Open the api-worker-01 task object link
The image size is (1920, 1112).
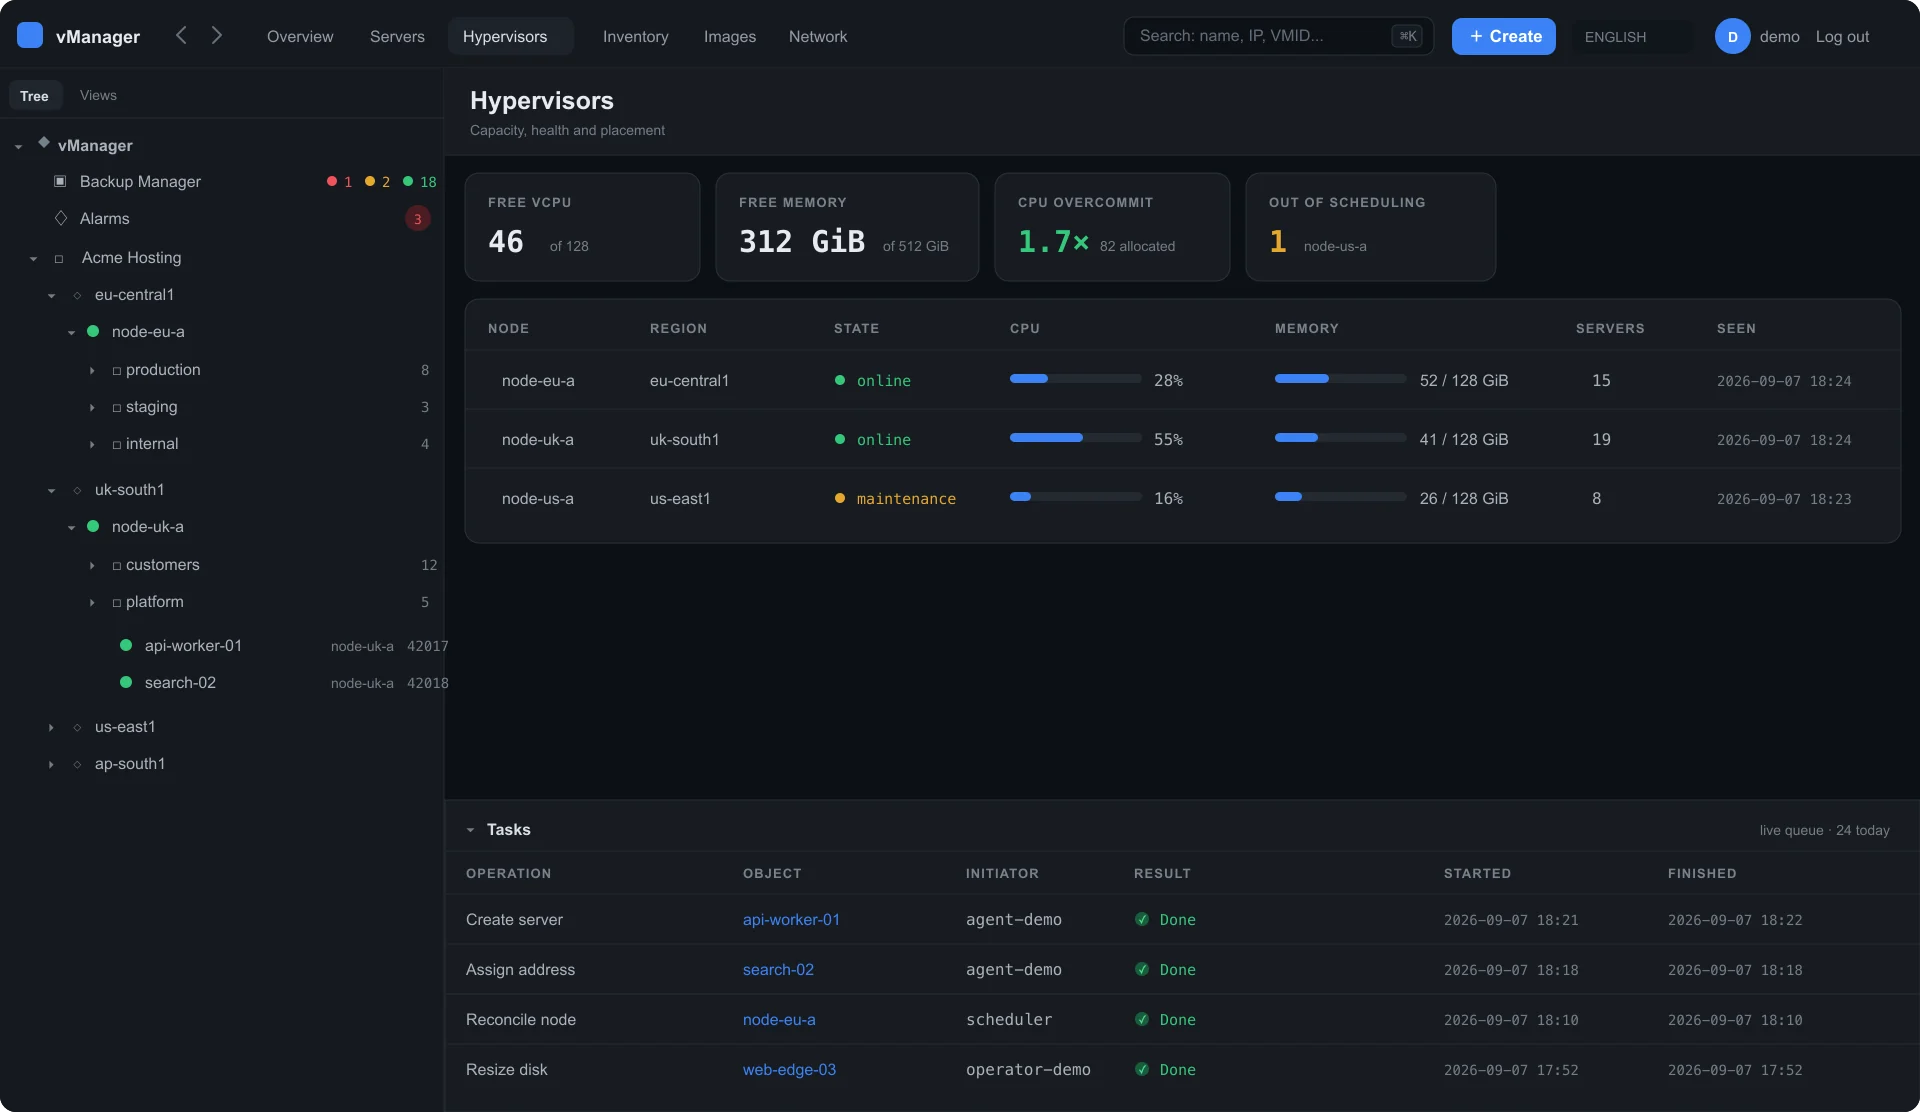pyautogui.click(x=791, y=919)
